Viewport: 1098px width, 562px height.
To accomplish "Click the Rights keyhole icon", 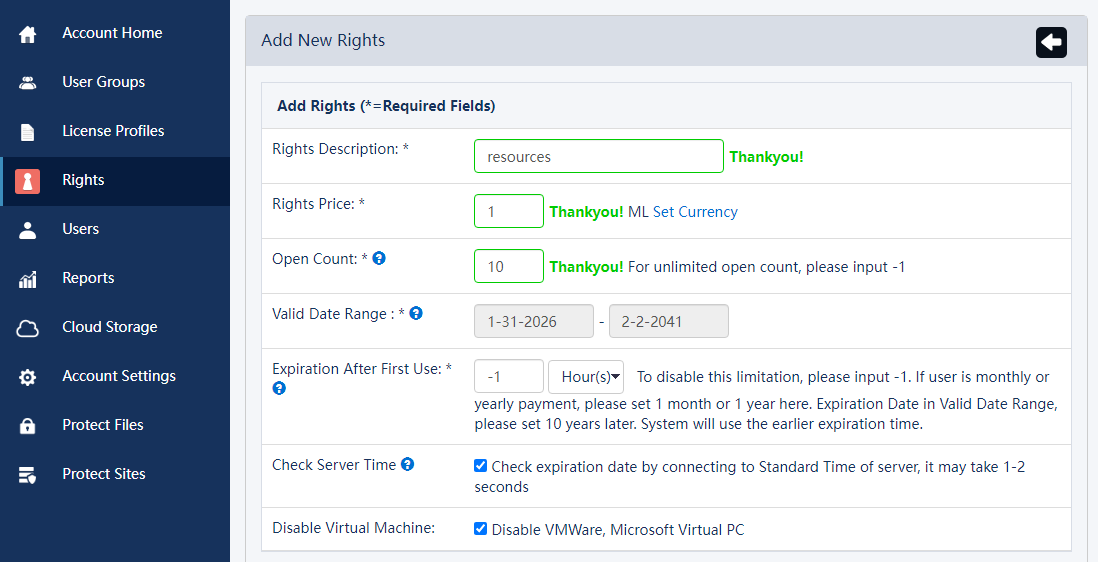I will click(x=28, y=181).
